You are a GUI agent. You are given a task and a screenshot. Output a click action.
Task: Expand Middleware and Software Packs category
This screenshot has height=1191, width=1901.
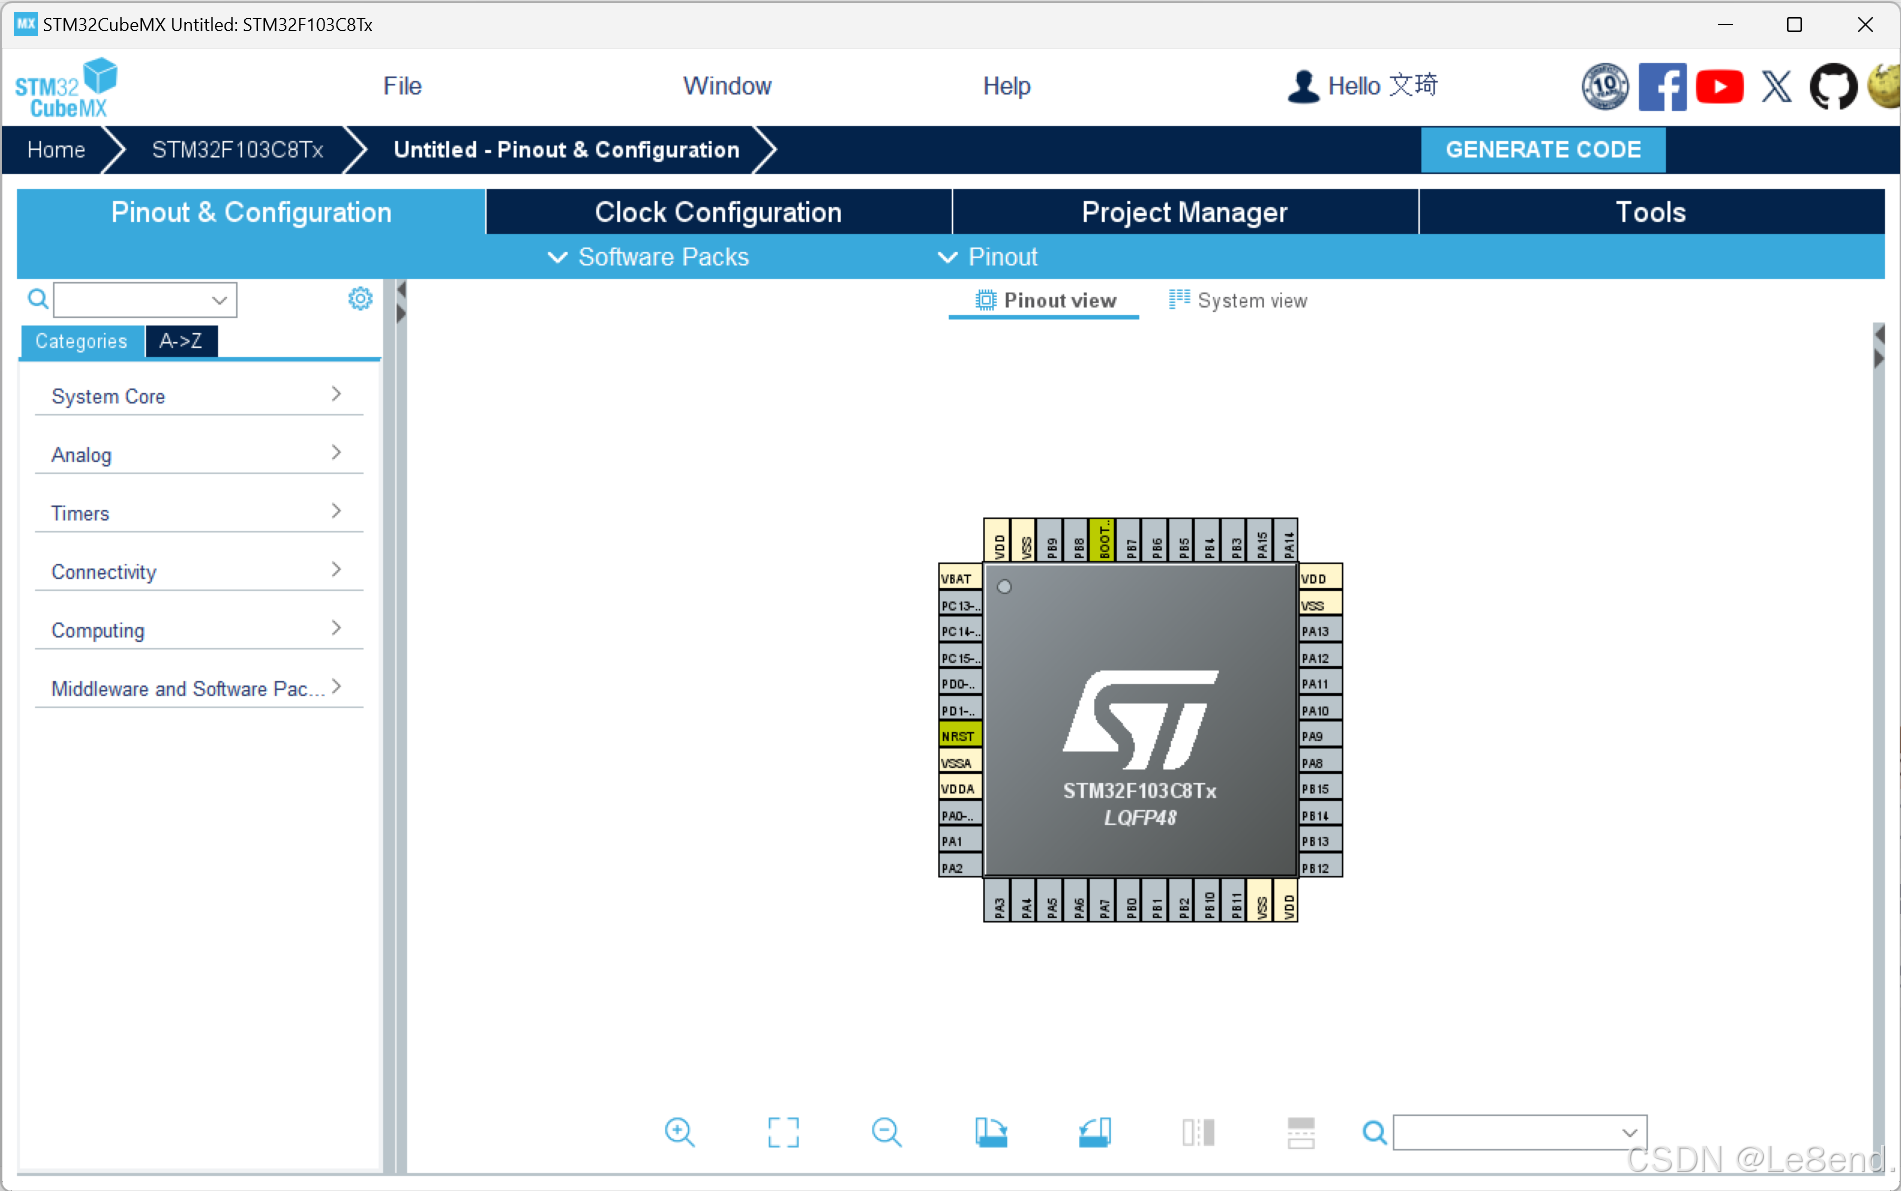(198, 688)
